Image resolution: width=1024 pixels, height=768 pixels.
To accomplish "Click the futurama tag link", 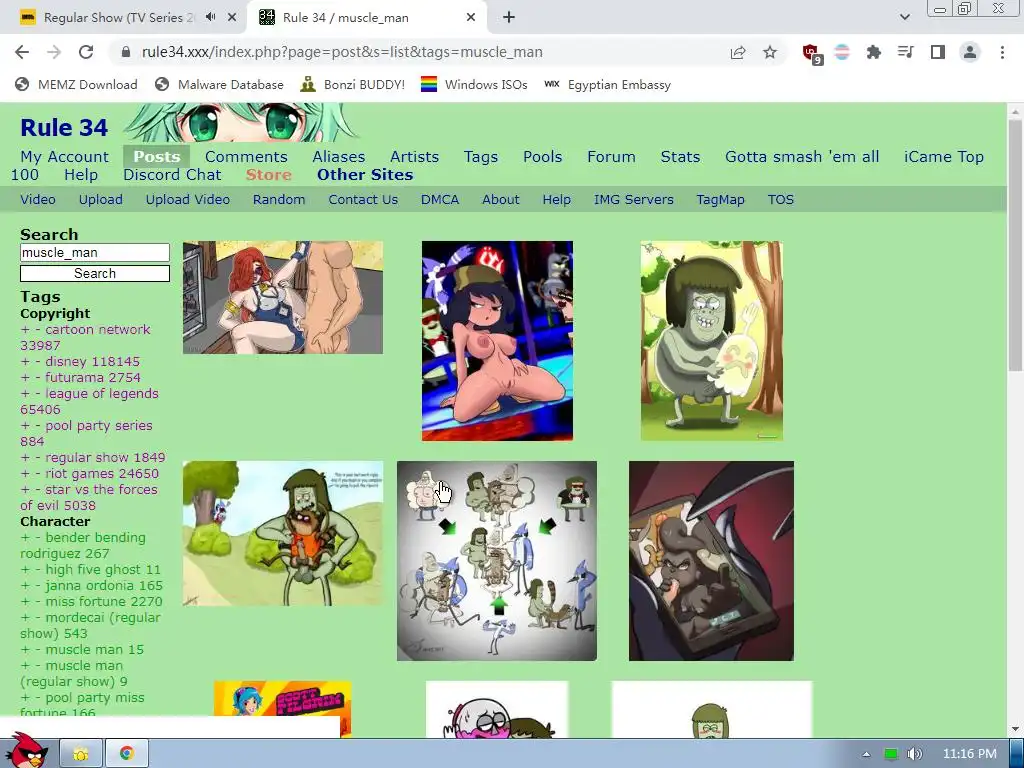I will click(74, 377).
